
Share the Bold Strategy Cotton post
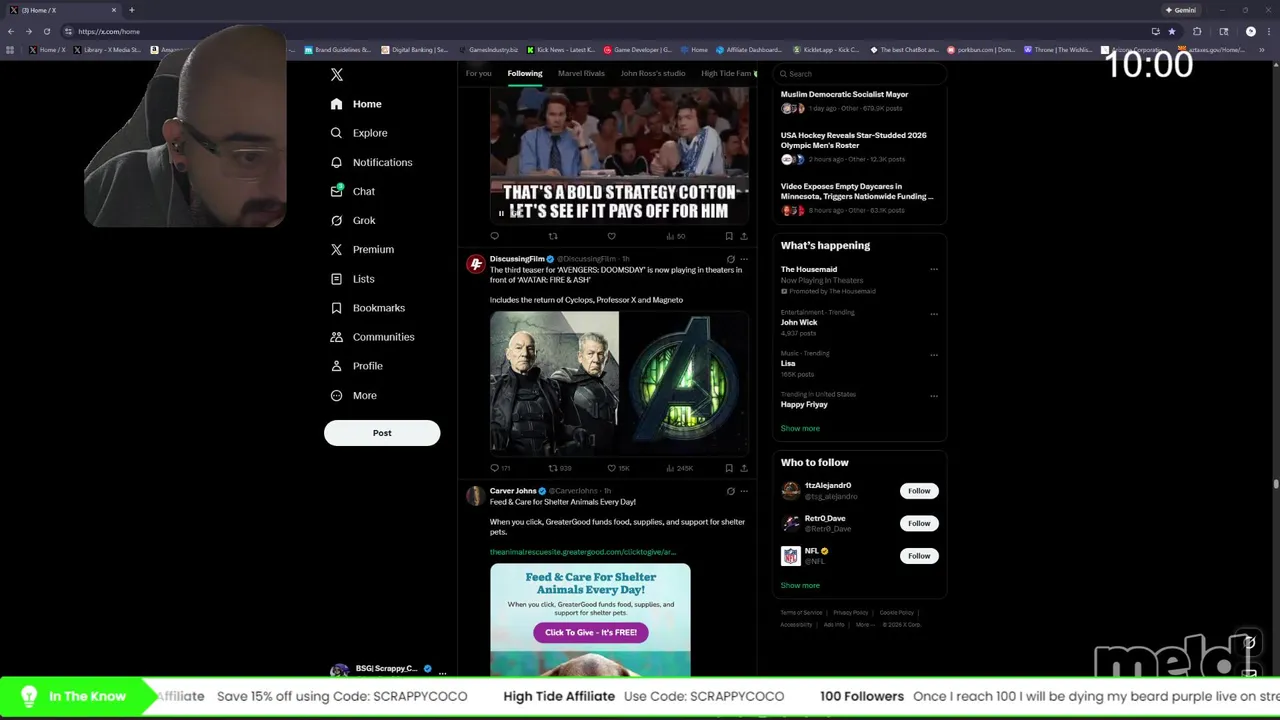[743, 236]
